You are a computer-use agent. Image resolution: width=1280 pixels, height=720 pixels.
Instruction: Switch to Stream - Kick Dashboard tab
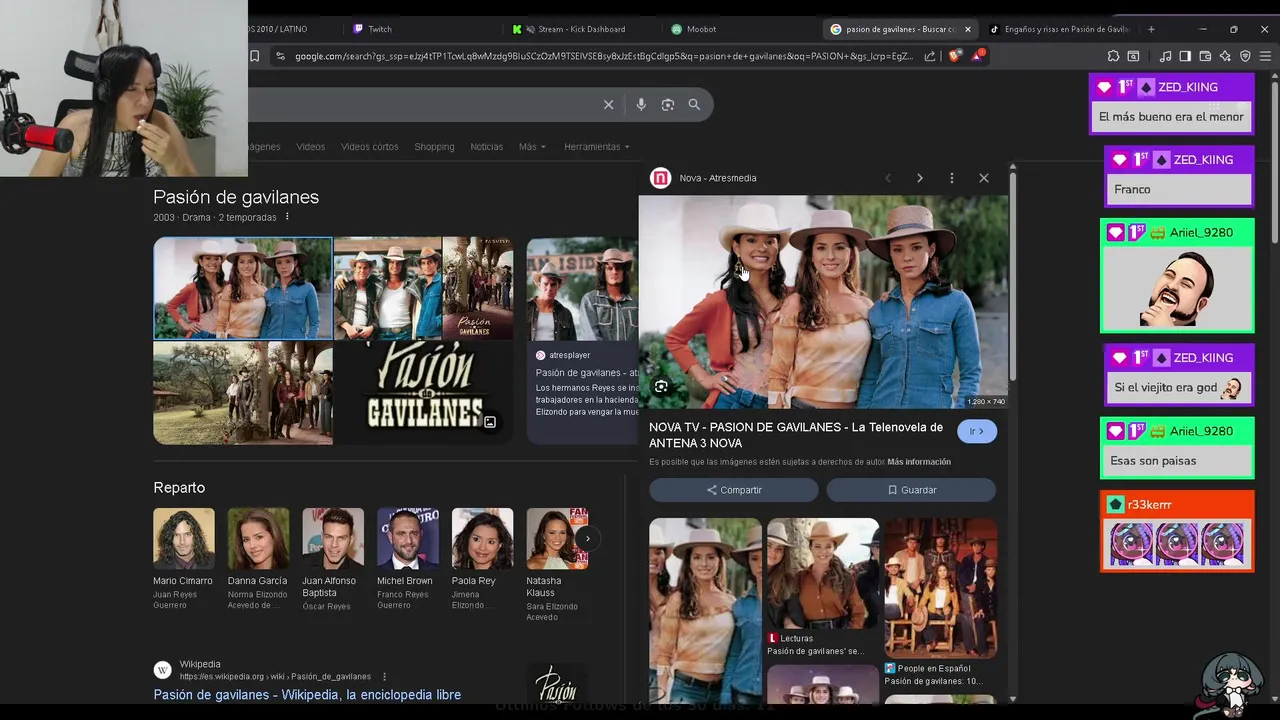[x=580, y=29]
